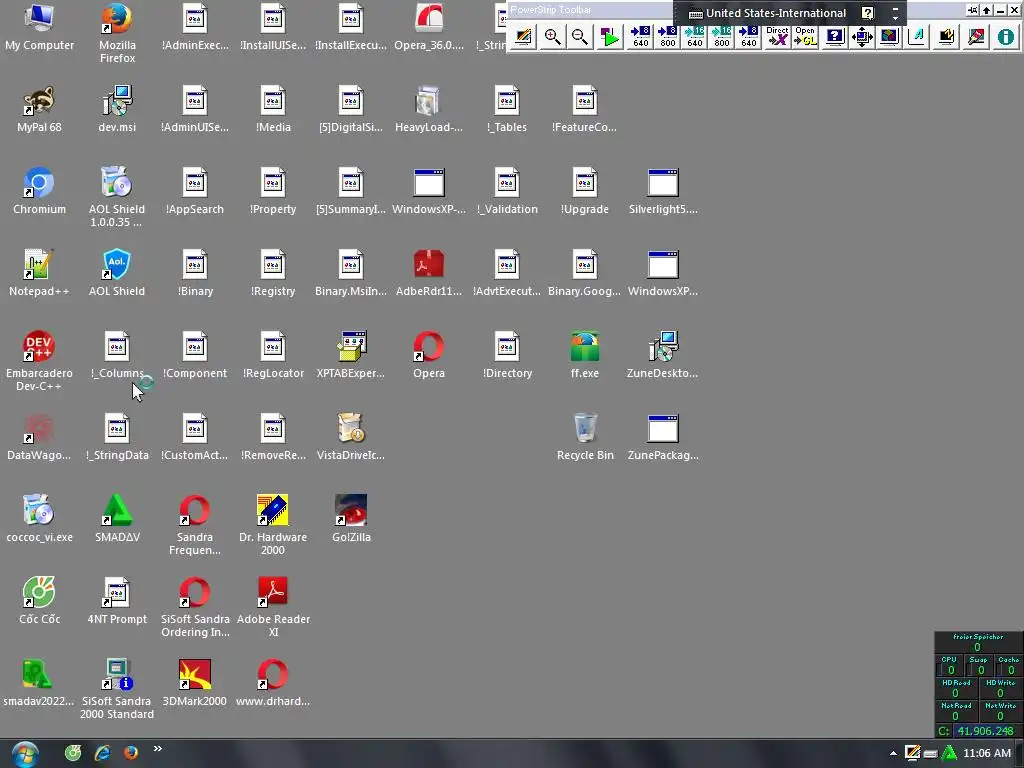Select the Mozilla Firefox desktop shortcut
This screenshot has width=1024, height=768.
pyautogui.click(x=118, y=34)
